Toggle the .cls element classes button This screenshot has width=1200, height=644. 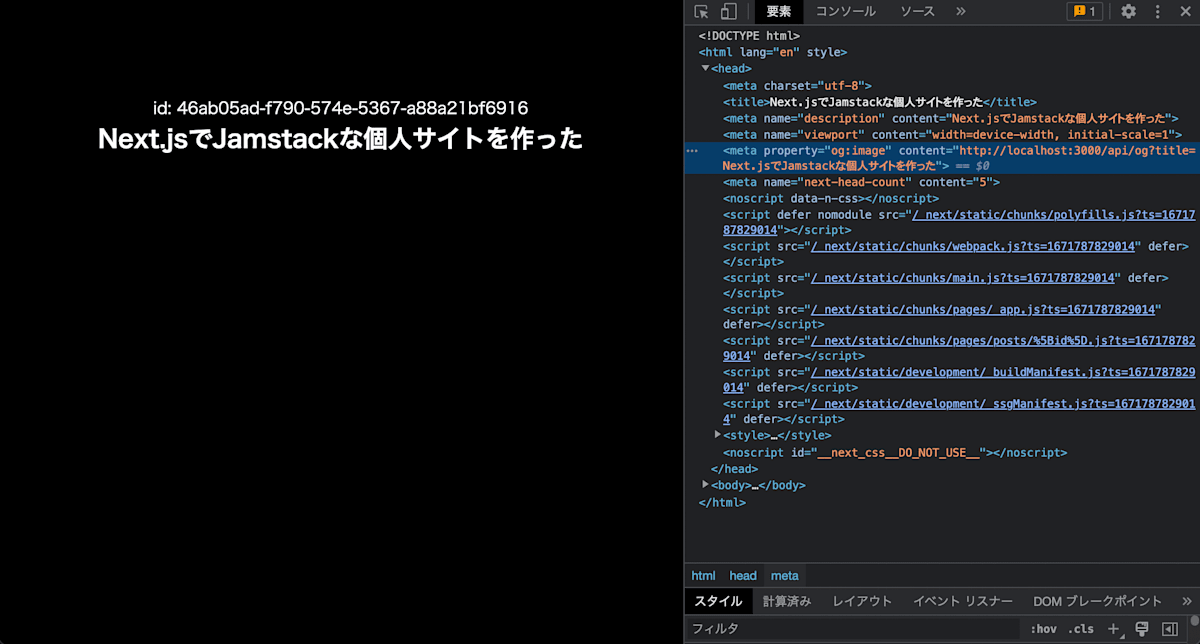tap(1081, 629)
